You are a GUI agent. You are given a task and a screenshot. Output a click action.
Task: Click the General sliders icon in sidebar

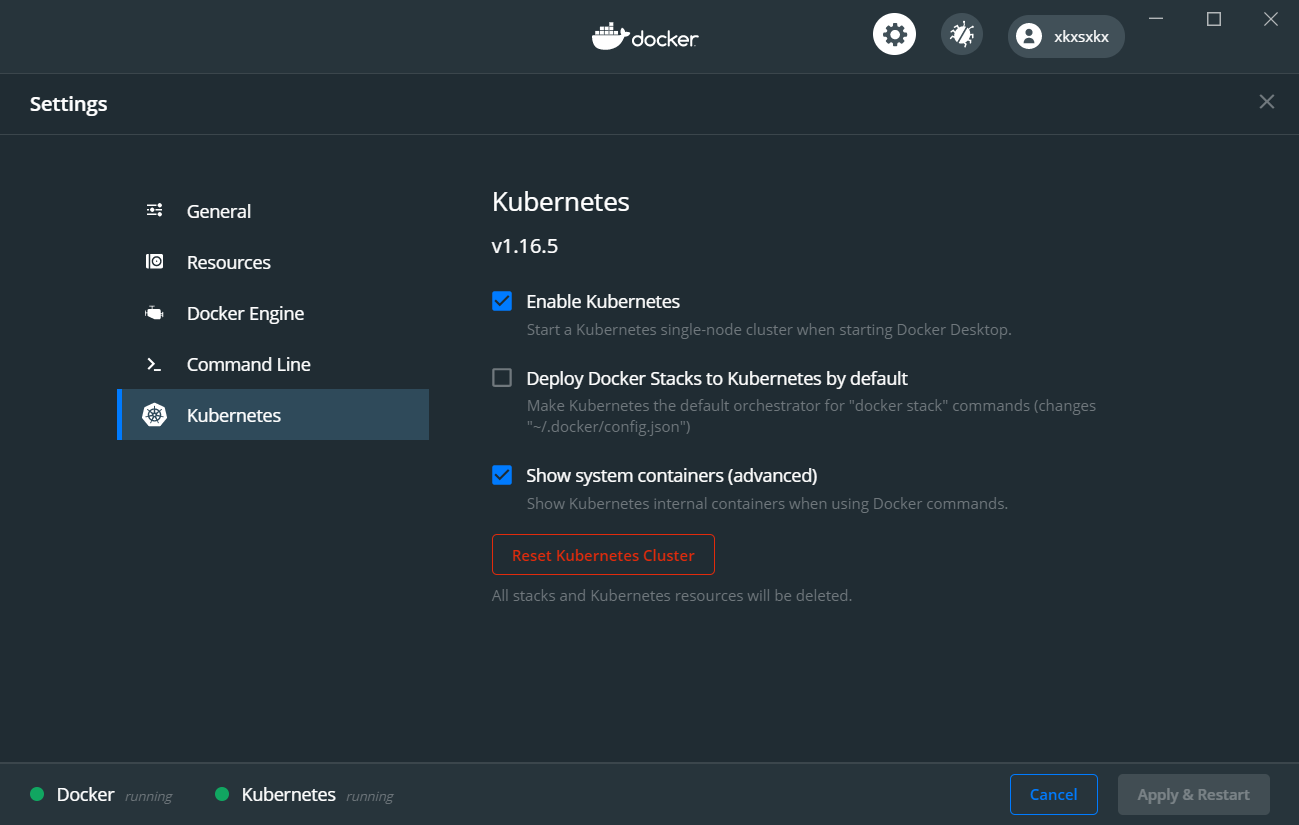pyautogui.click(x=154, y=210)
